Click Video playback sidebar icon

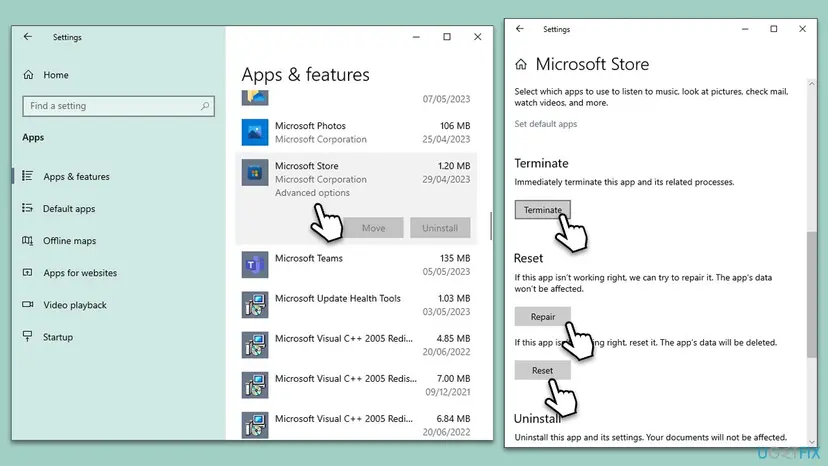click(x=27, y=304)
